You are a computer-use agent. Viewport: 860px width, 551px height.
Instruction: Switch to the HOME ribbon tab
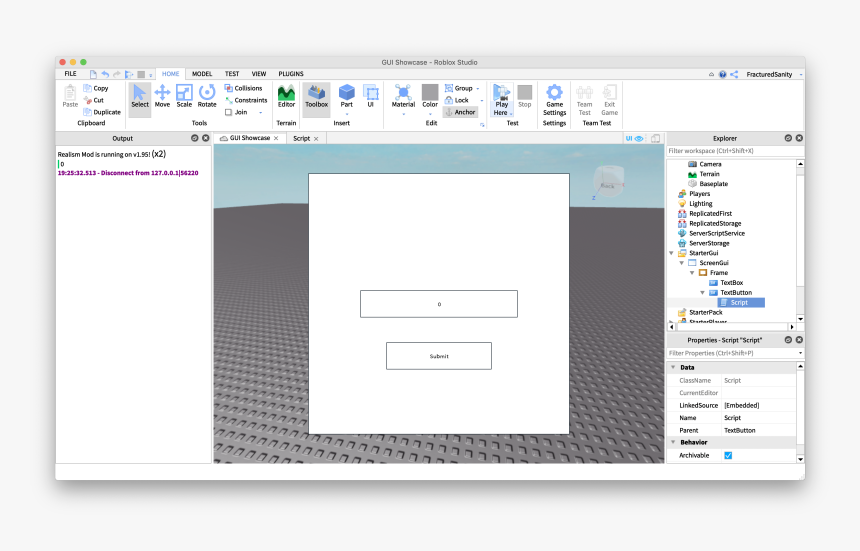click(171, 74)
